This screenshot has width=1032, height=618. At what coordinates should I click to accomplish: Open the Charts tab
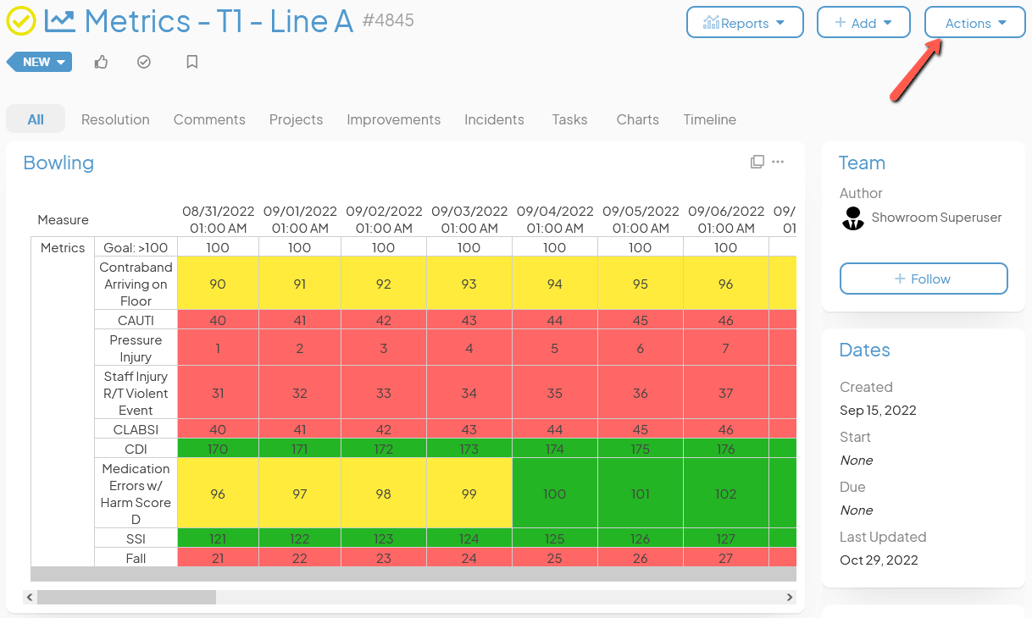tap(637, 119)
